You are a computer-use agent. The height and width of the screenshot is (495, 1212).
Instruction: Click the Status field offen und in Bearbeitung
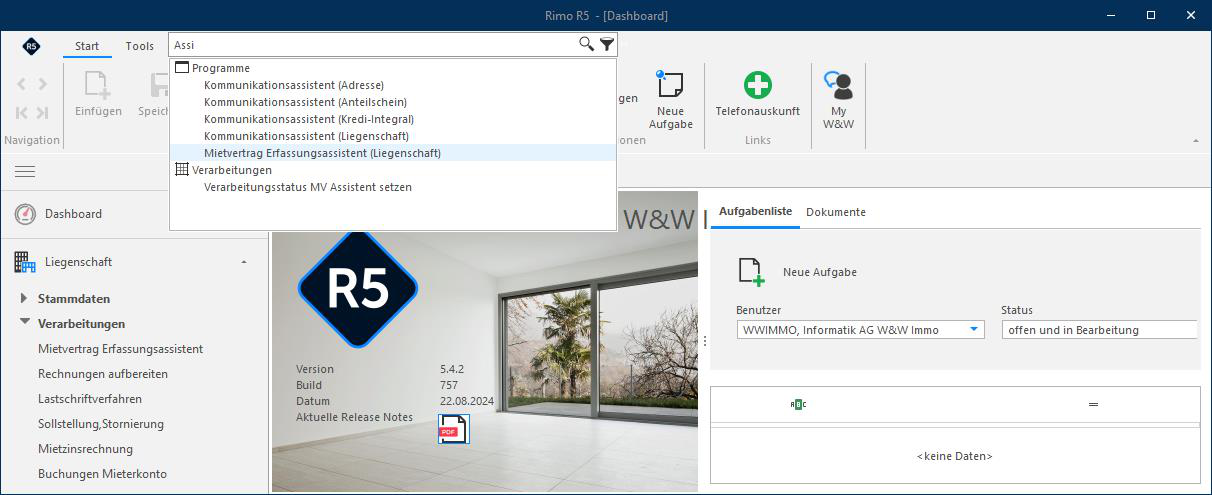click(1100, 330)
